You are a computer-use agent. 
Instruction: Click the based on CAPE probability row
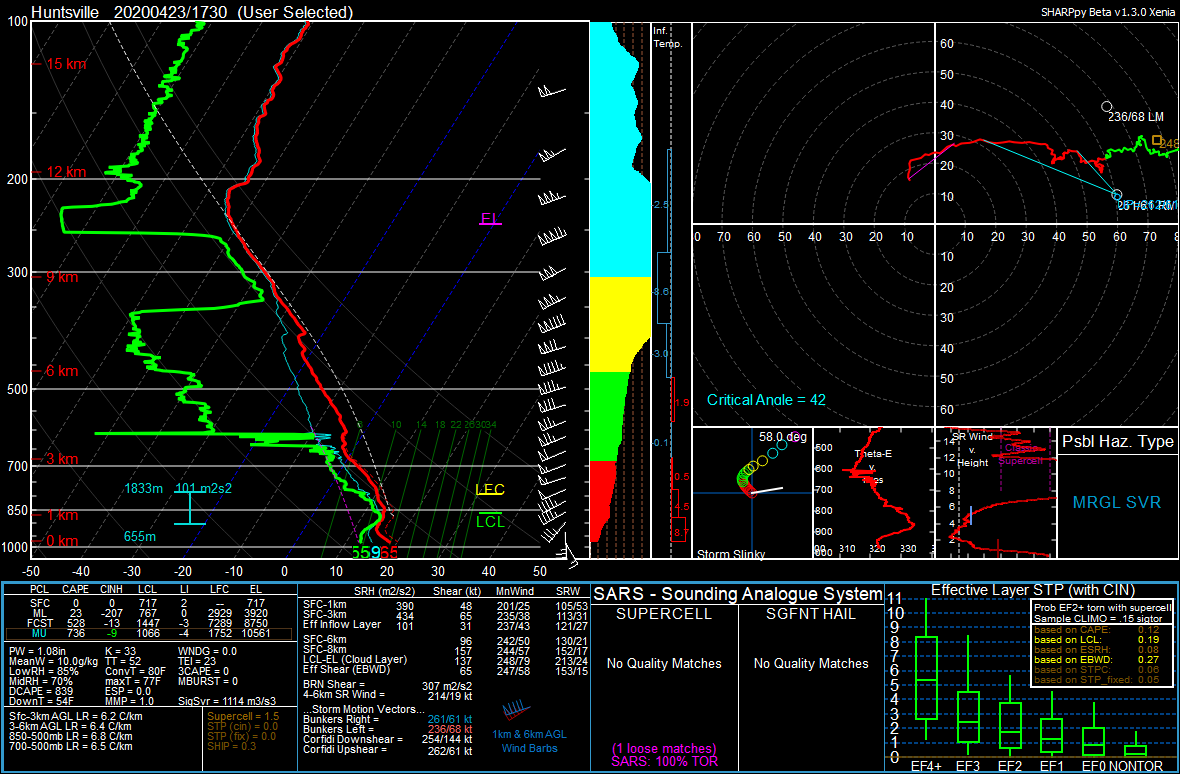1099,629
